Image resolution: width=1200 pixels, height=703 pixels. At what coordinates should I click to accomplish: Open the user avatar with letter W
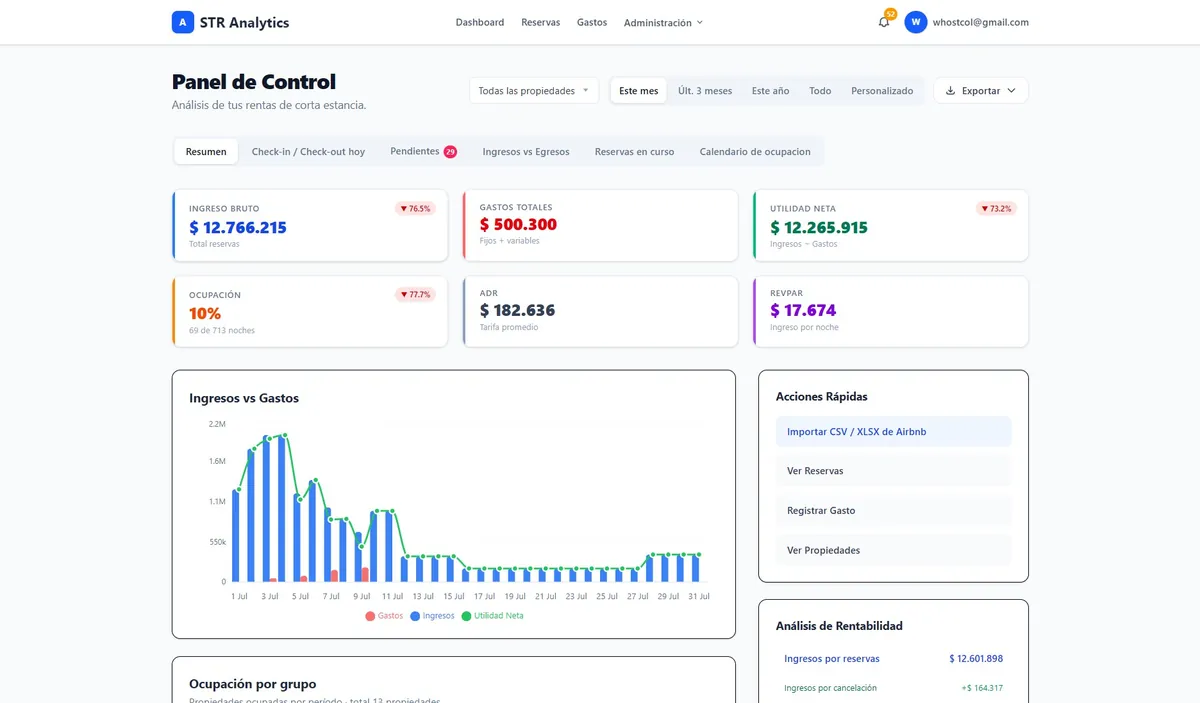pyautogui.click(x=915, y=22)
